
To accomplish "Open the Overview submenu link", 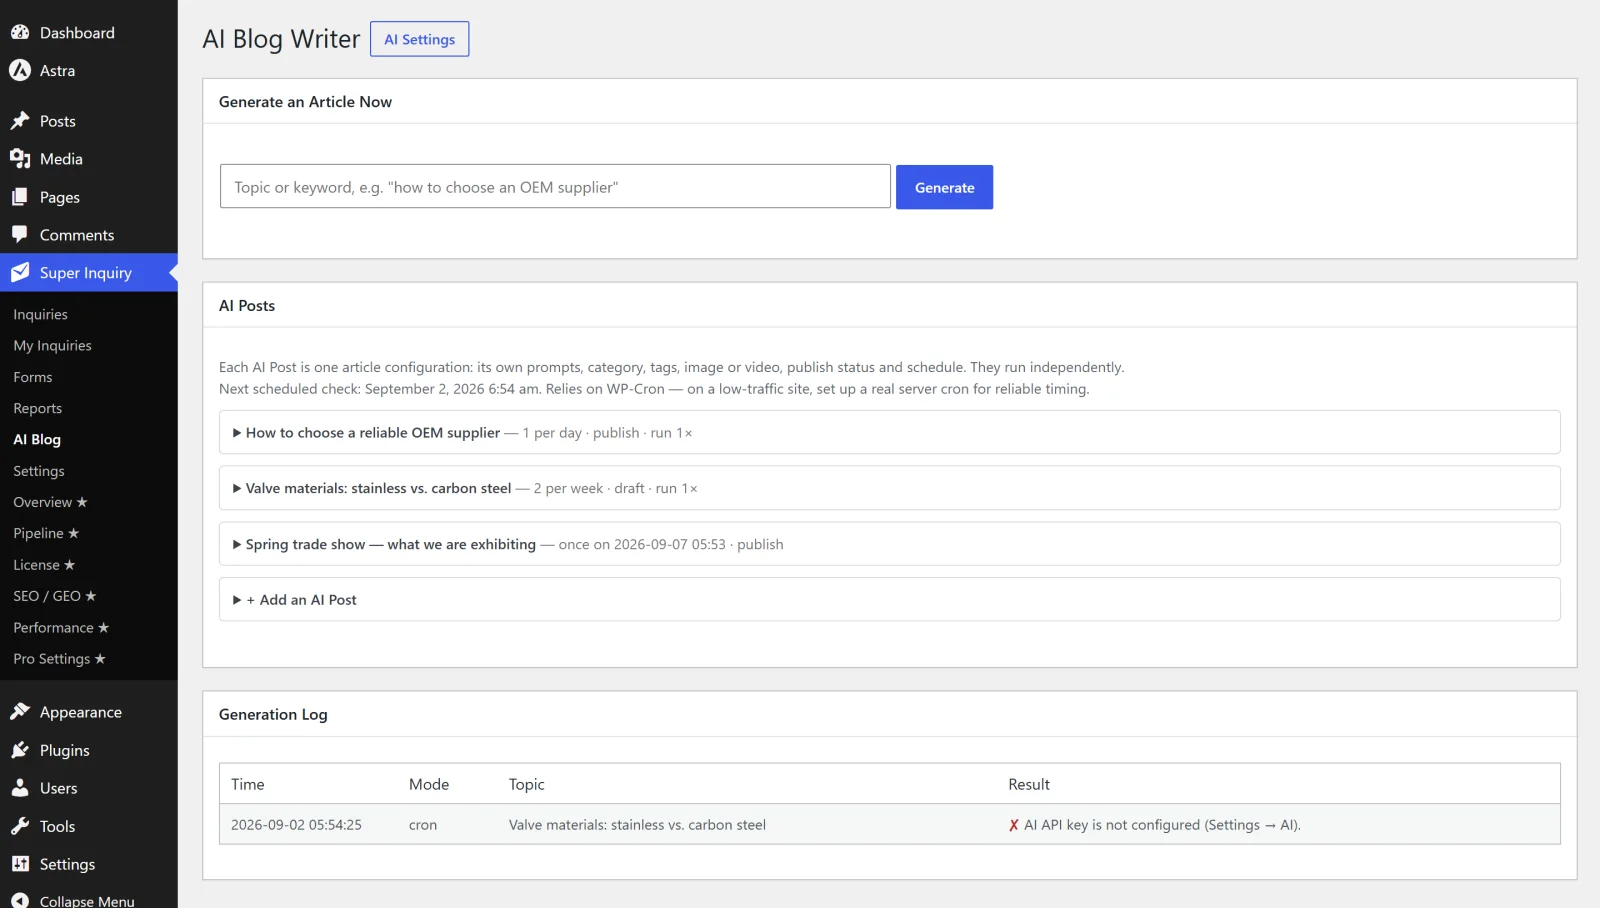I will pos(51,502).
